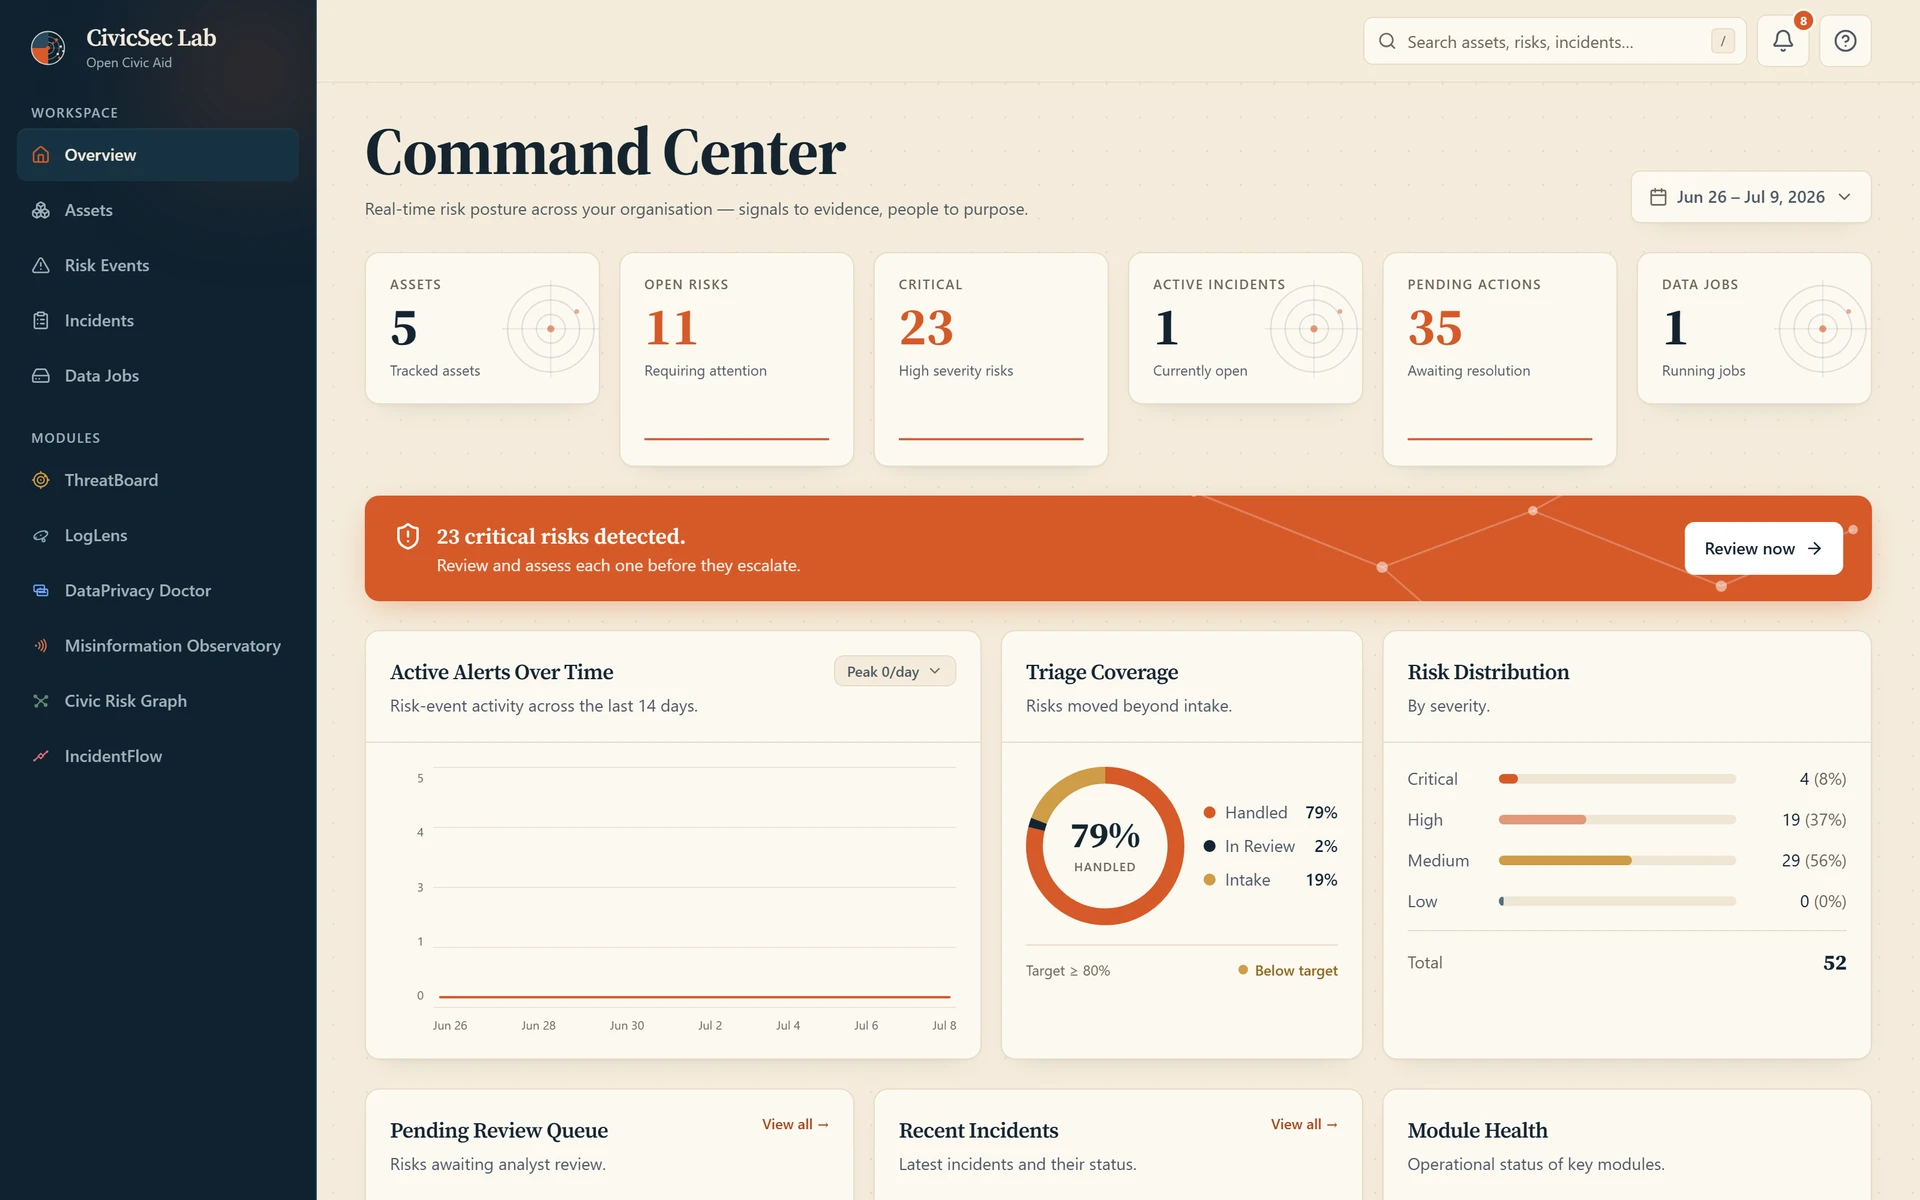Open the Open Risks card
1920x1200 pixels.
point(736,359)
